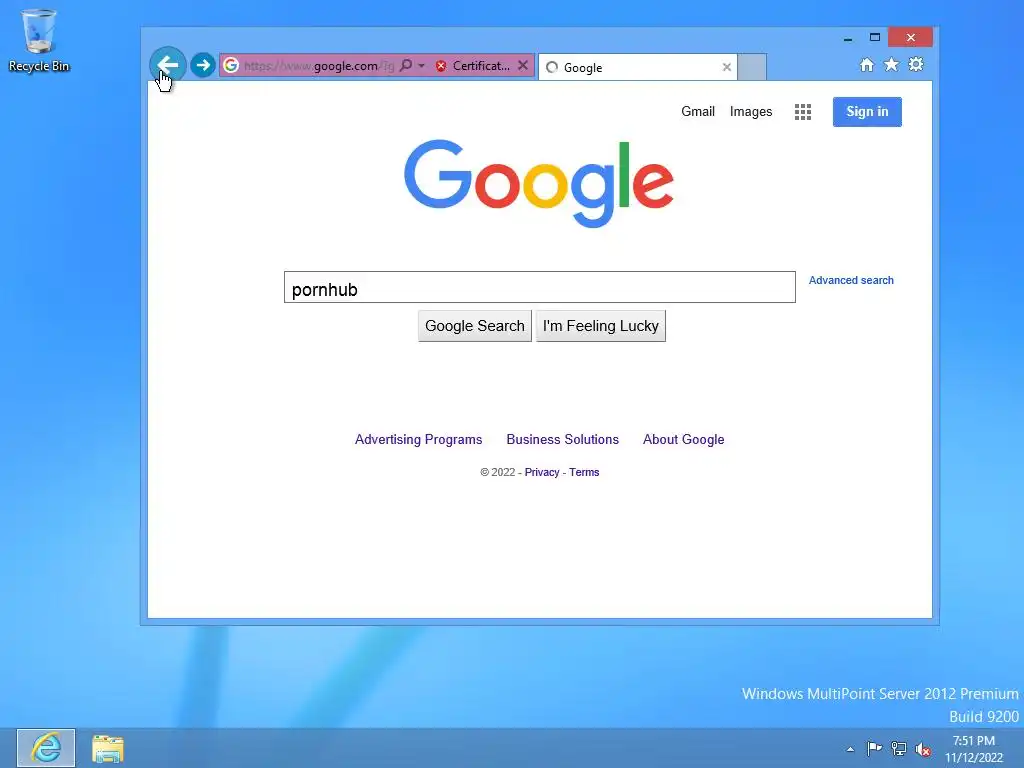
Task: Show hidden tray icons arrow
Action: (x=850, y=749)
